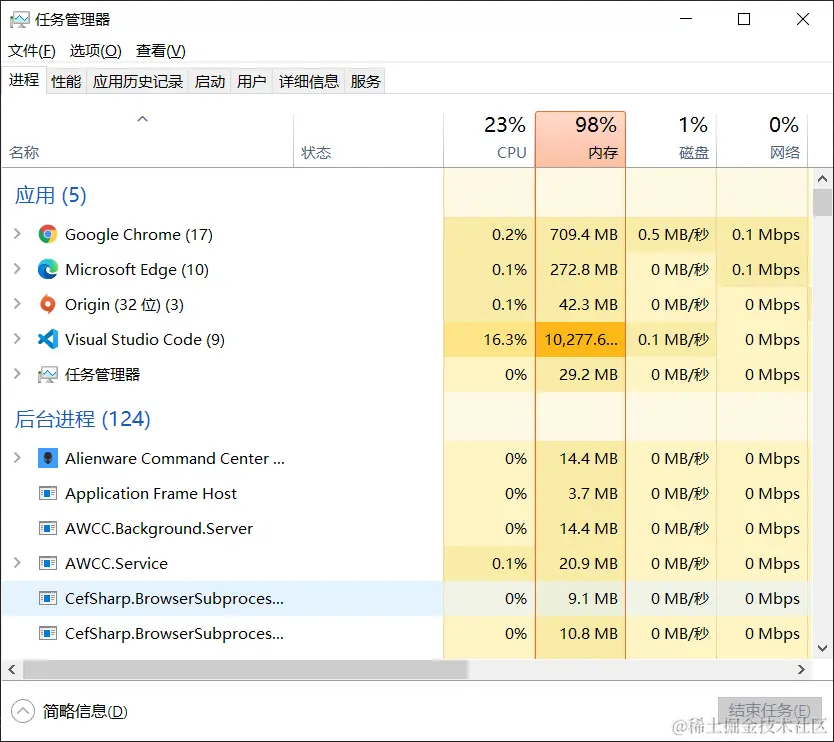Click the 简略信息(D) link
This screenshot has width=834, height=742.
pos(85,712)
